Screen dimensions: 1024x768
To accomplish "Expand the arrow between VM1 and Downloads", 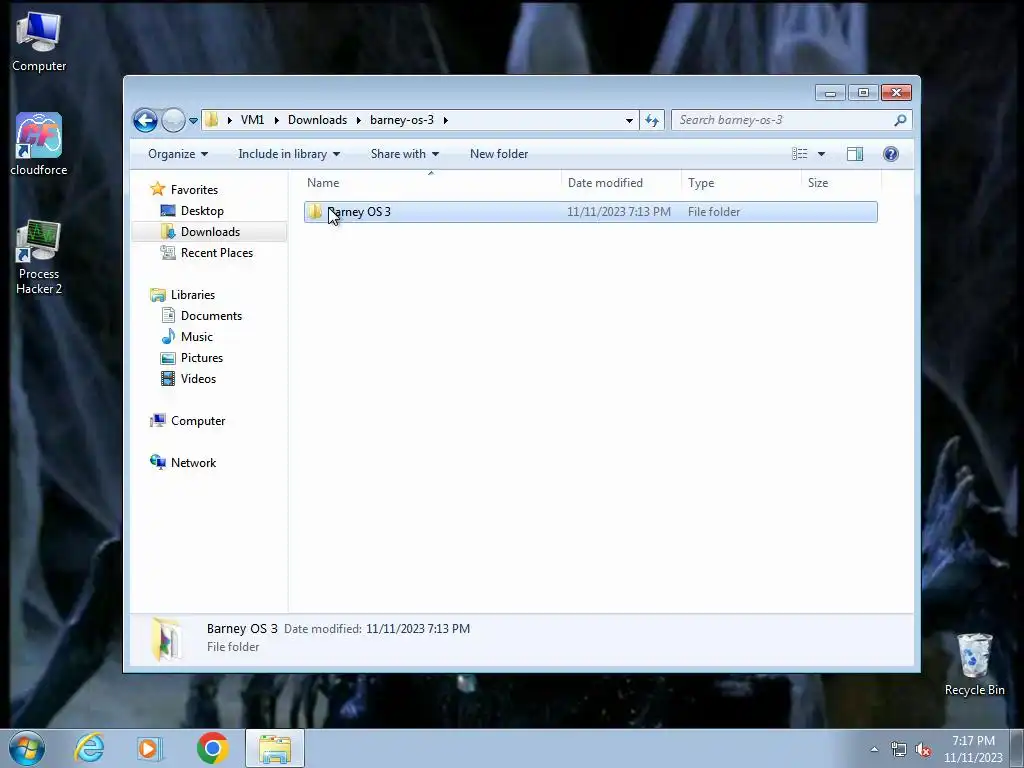I will click(x=276, y=120).
